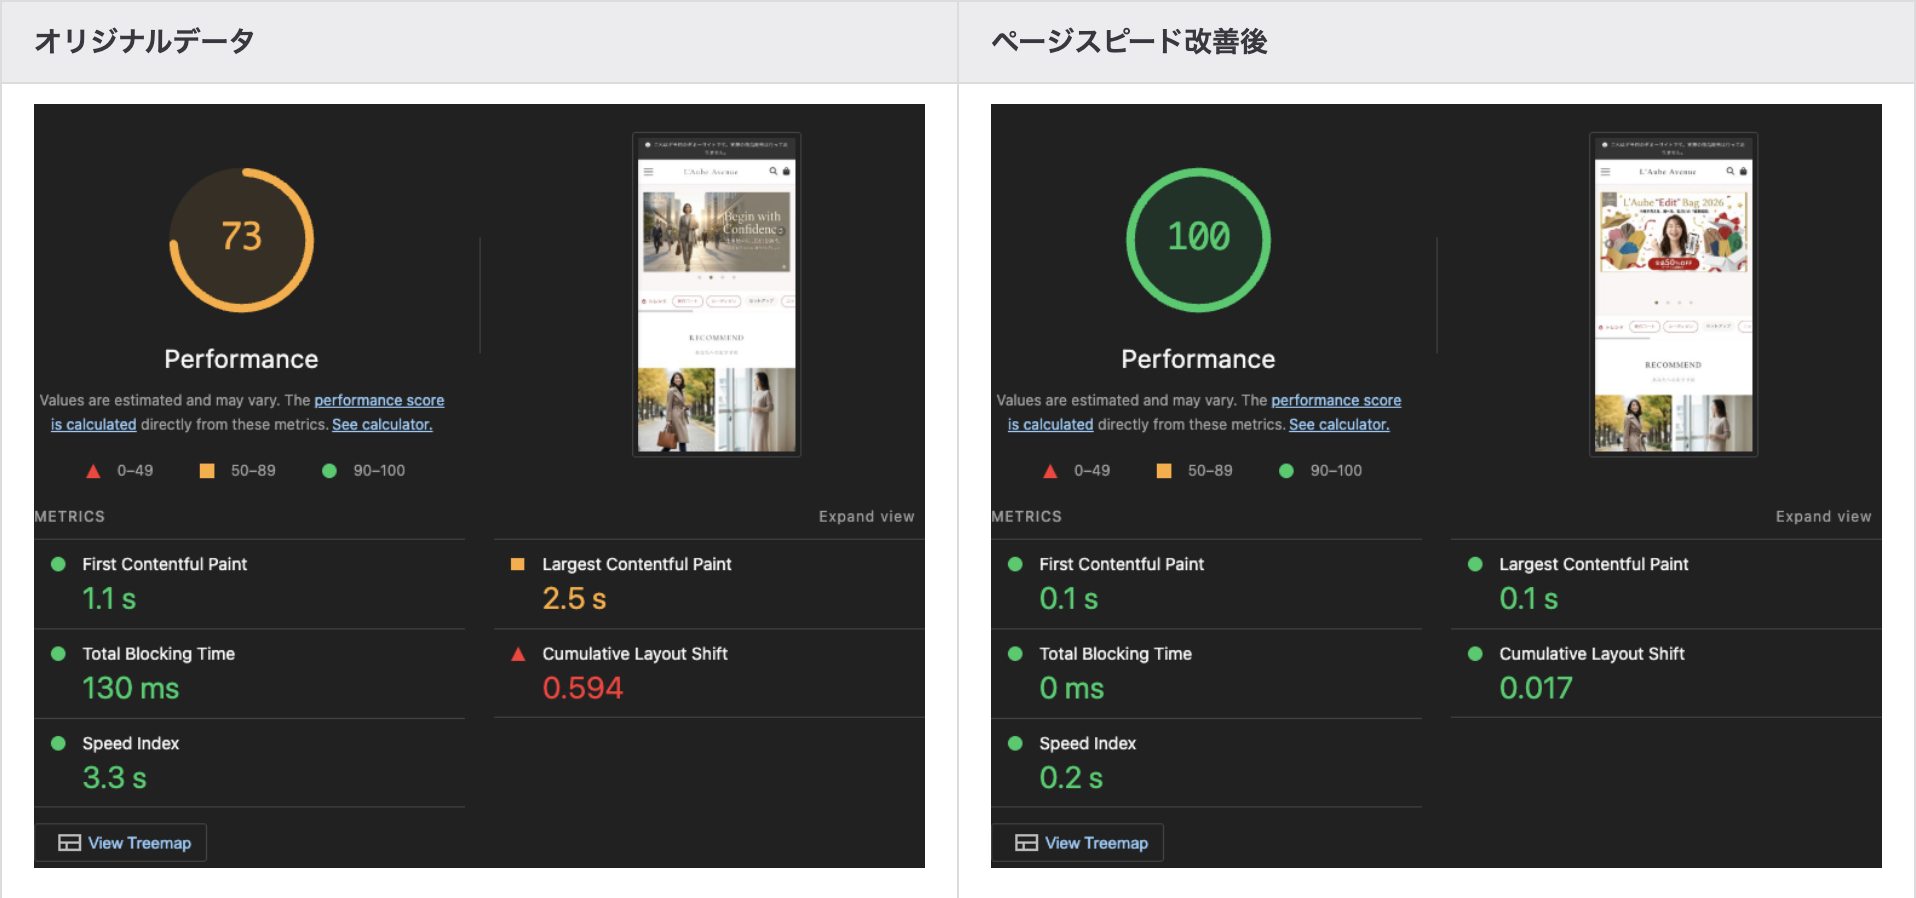
Task: Click the green dot beside Total Blocking Time 130 ms
Action: [58, 654]
